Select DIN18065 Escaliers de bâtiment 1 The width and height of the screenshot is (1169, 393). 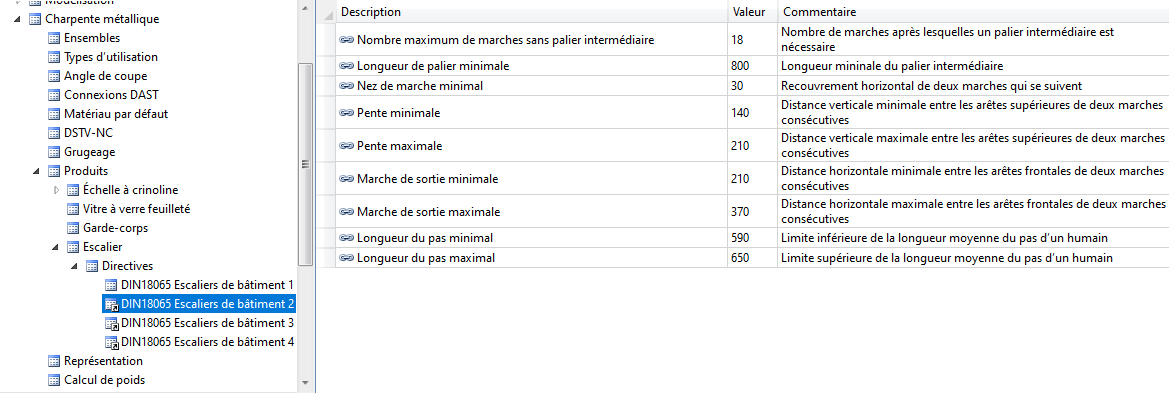pyautogui.click(x=207, y=285)
